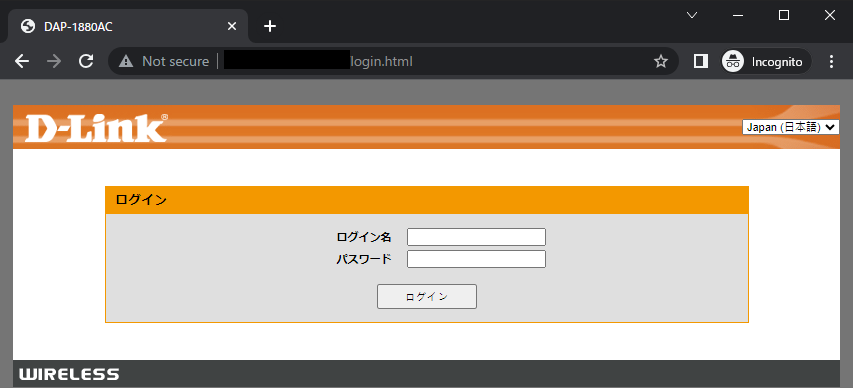The height and width of the screenshot is (388, 853).
Task: Select the DAP-1880AC tab
Action: coord(128,26)
